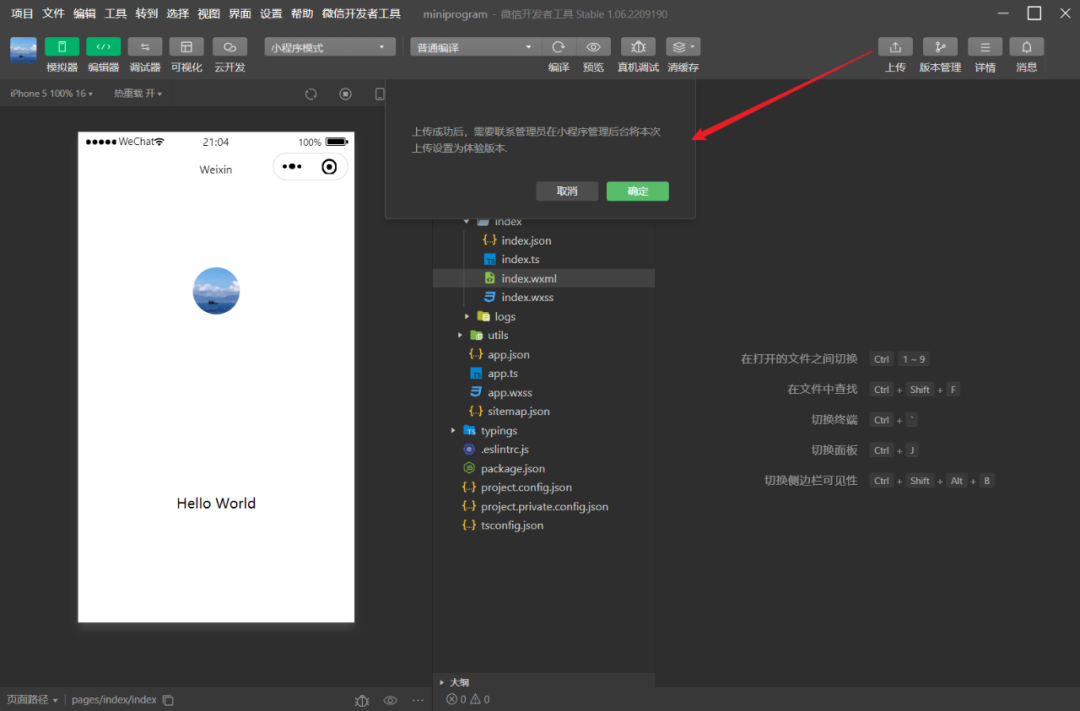Click the green 确定 button

pos(637,191)
